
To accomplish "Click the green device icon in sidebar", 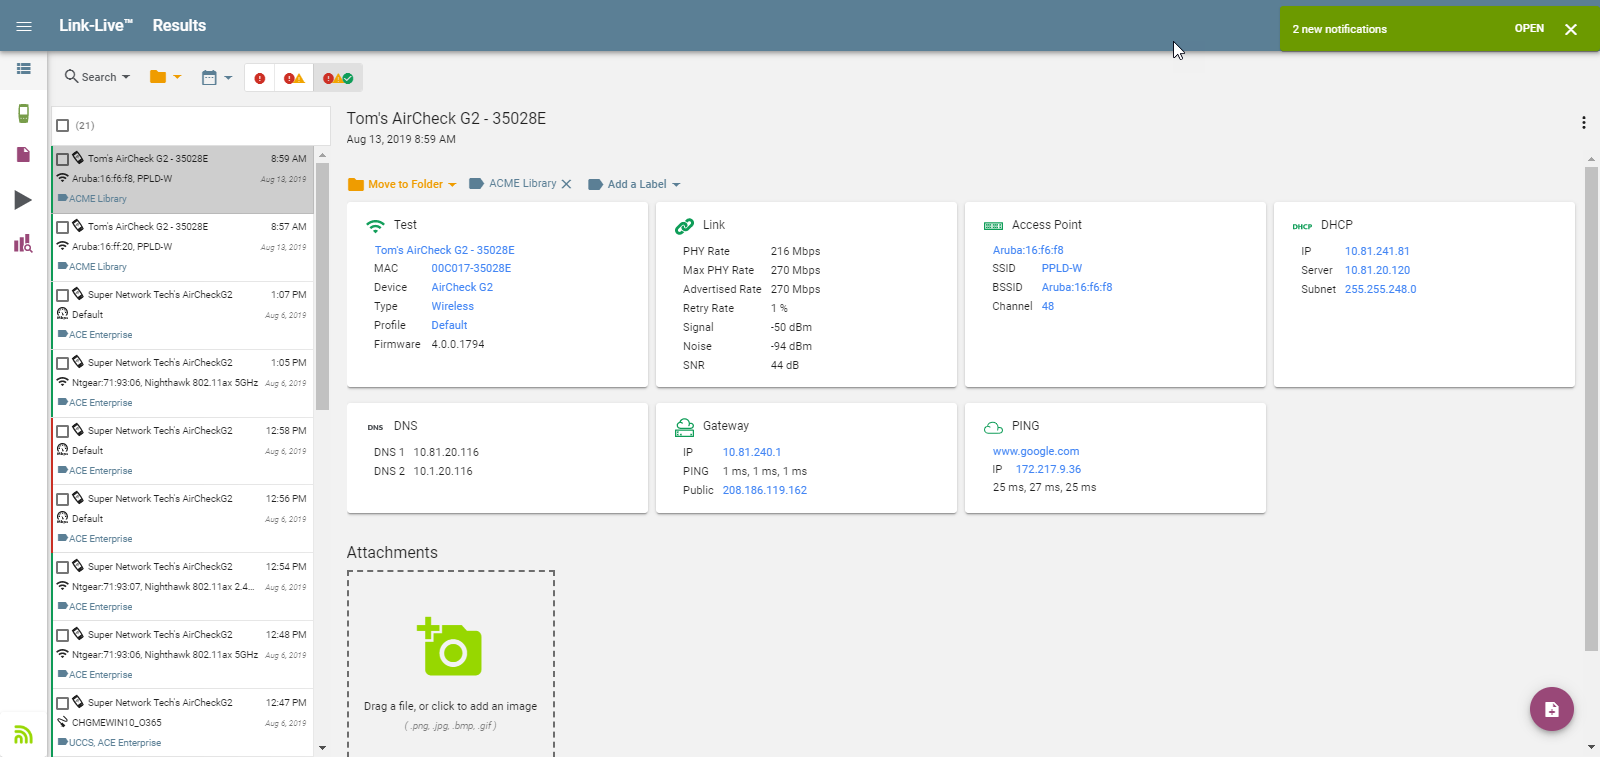I will 23,113.
